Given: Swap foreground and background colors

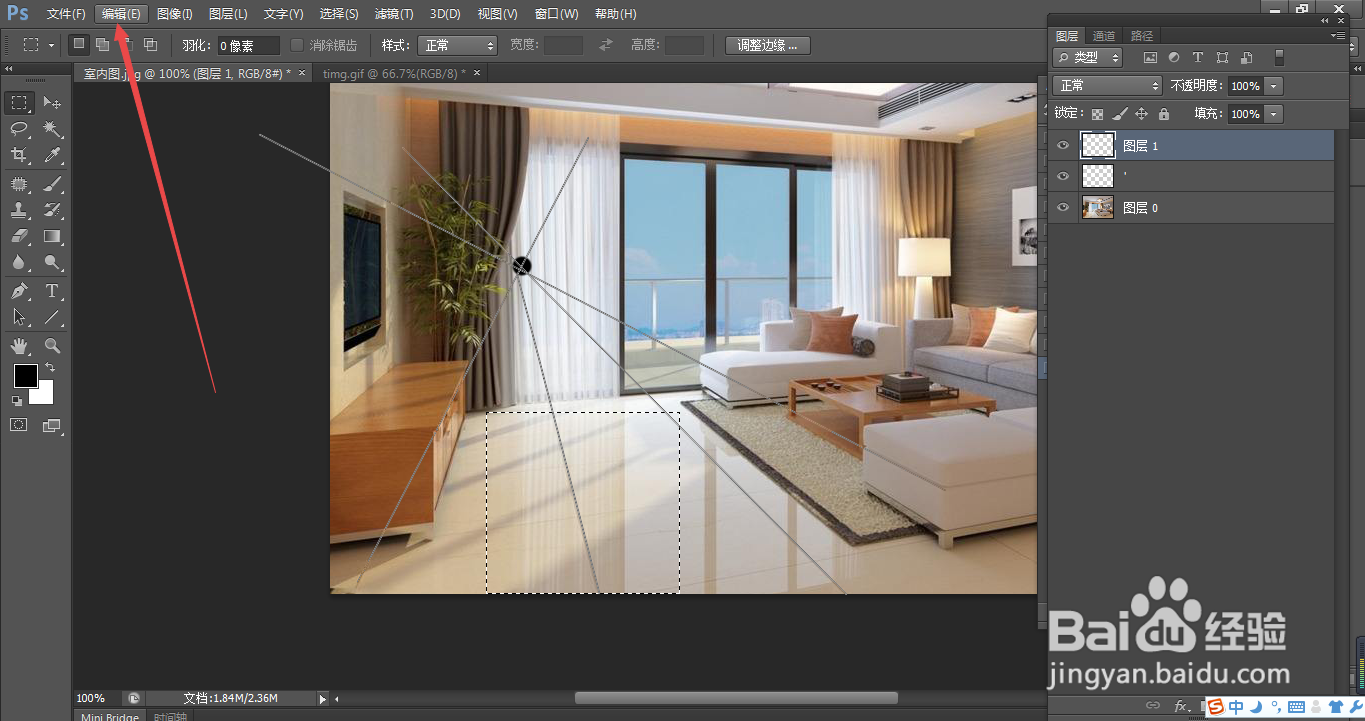Looking at the screenshot, I should (50, 368).
